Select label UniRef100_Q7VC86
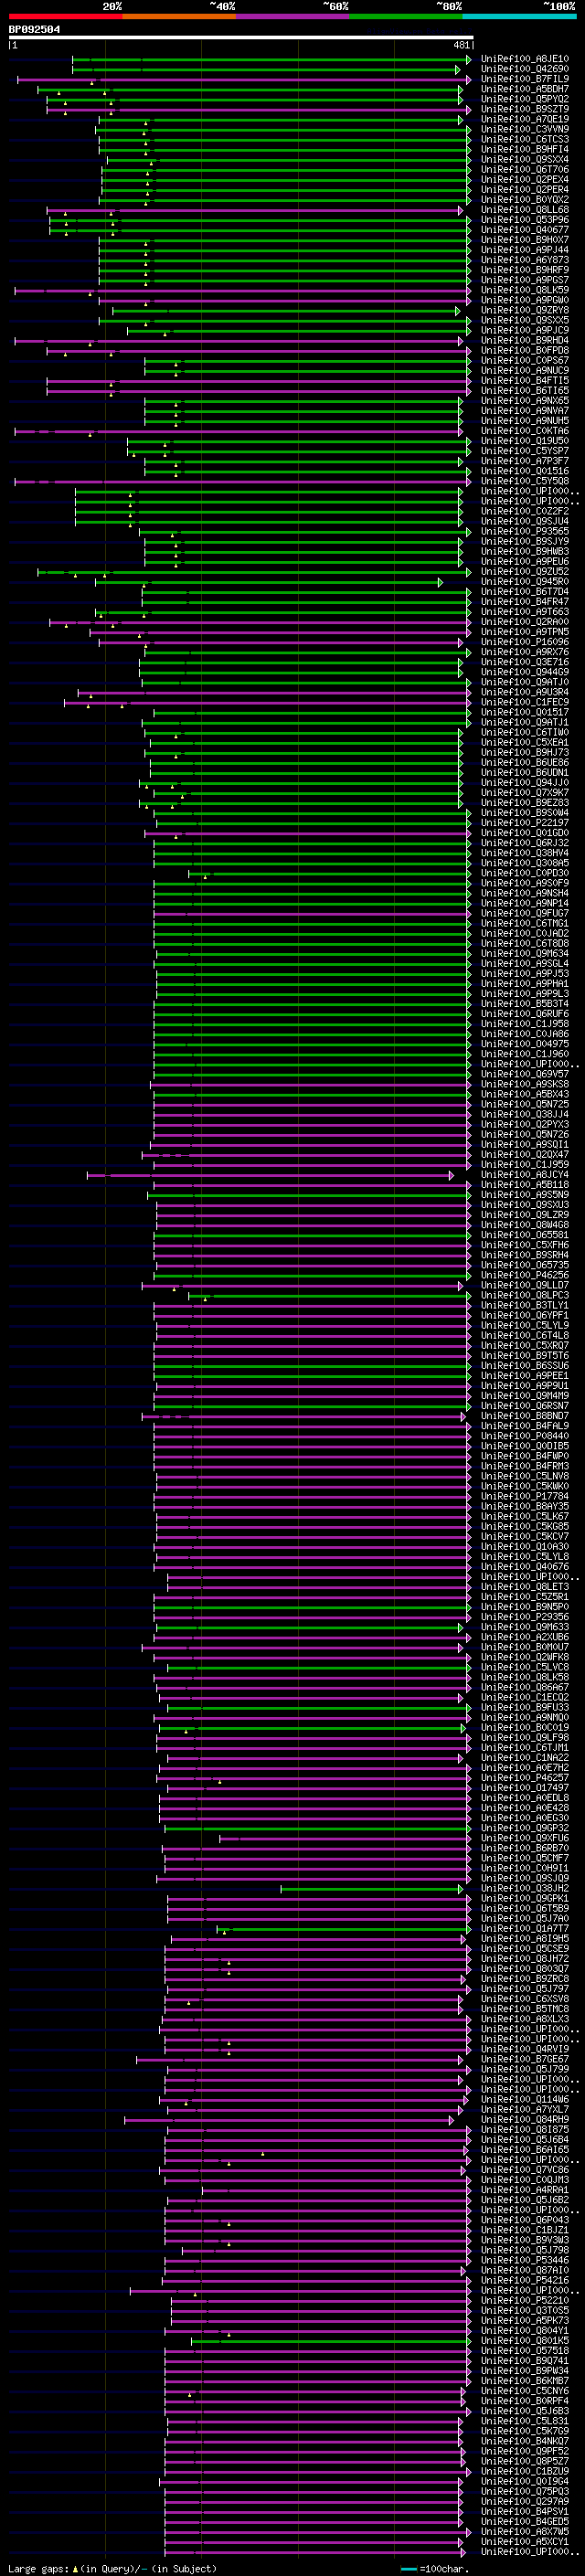585x2576 pixels. (524, 2171)
